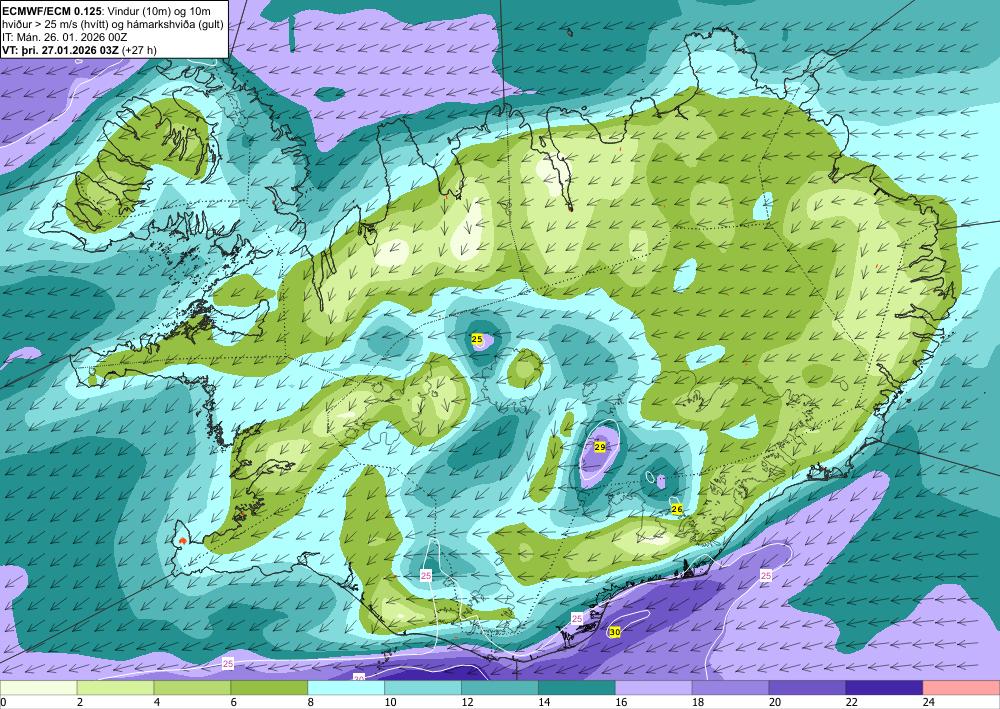Pick the light green 2–4 legend swatch
The width and height of the screenshot is (1000, 709).
(115, 688)
